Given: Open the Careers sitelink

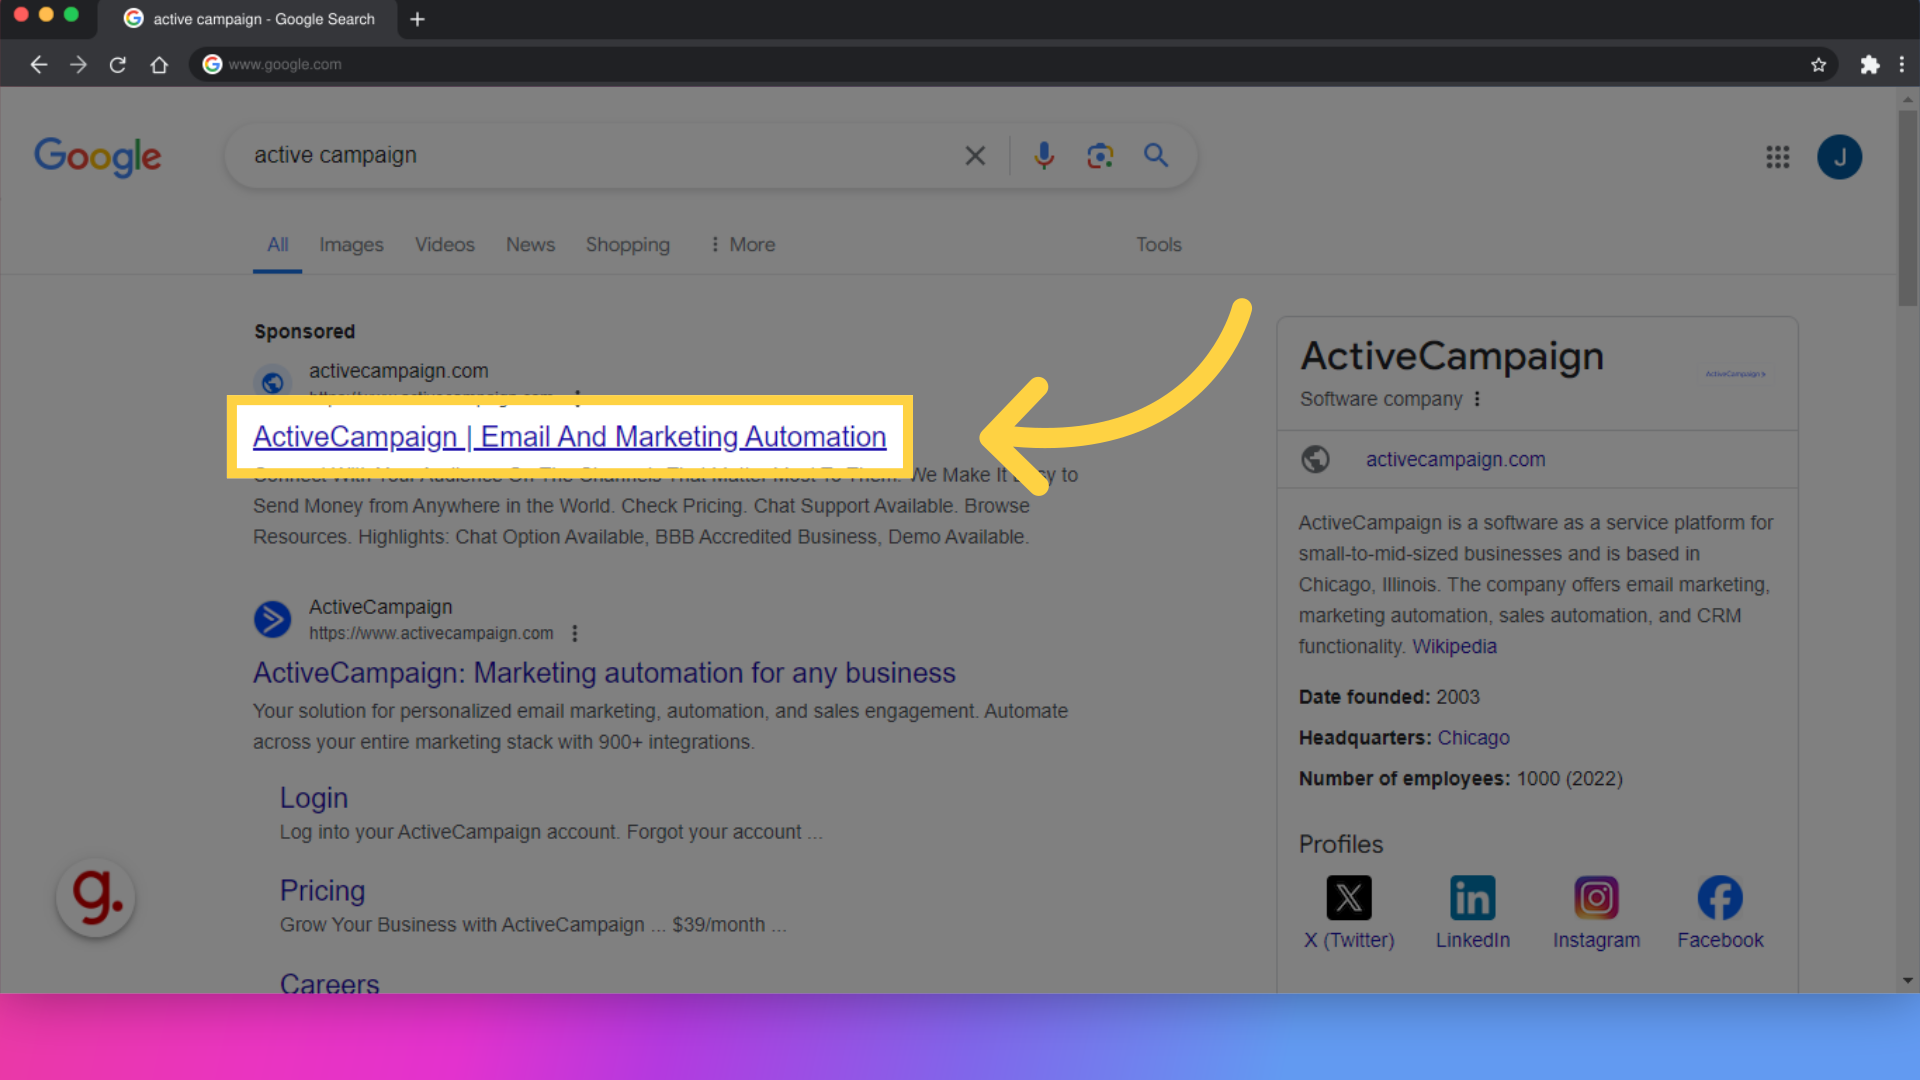Looking at the screenshot, I should pos(329,983).
